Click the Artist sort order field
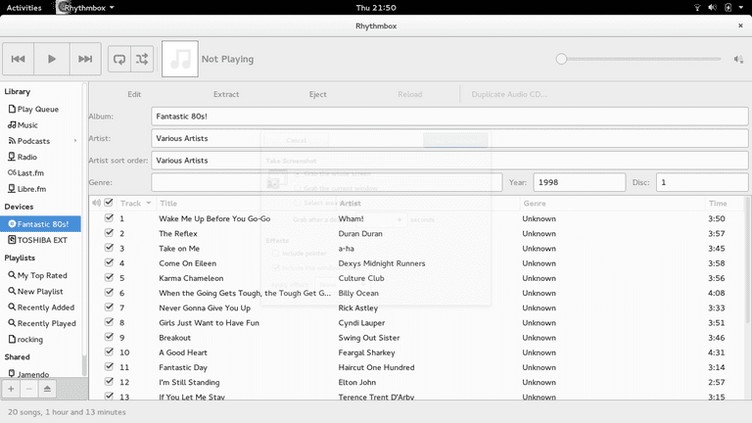 [449, 160]
